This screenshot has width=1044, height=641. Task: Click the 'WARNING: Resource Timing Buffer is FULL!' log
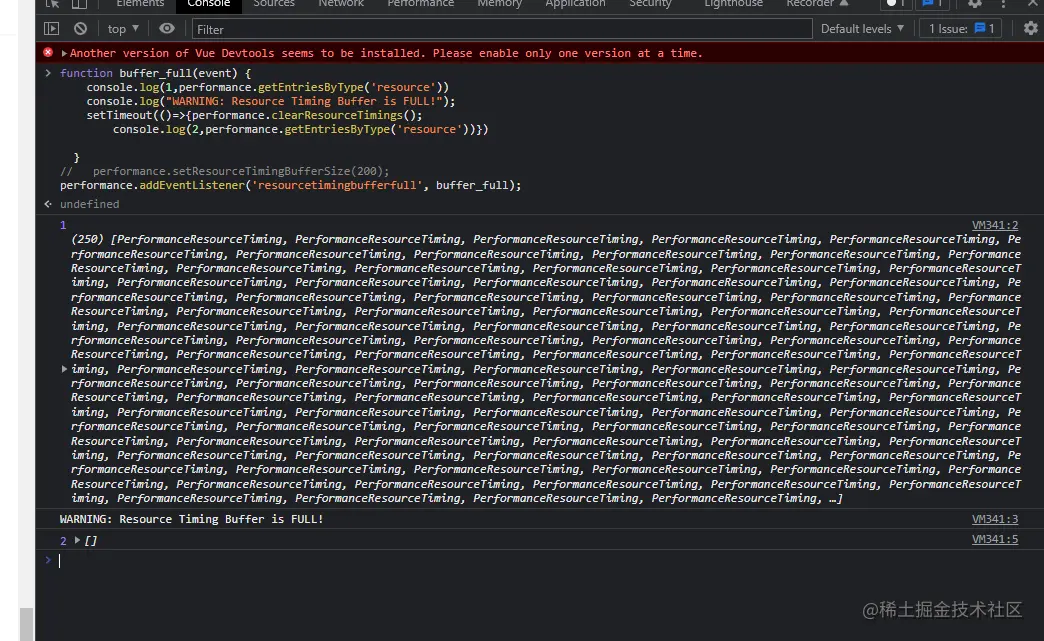[192, 519]
